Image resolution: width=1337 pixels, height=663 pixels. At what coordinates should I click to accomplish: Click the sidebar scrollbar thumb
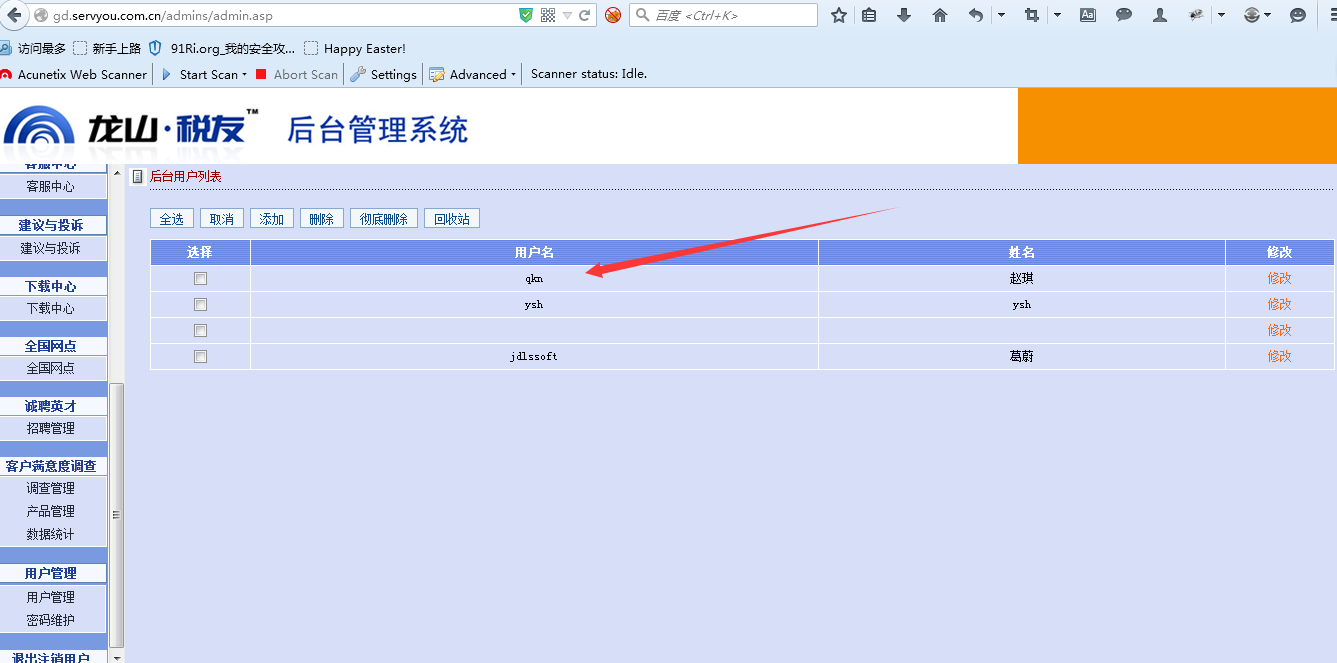click(x=117, y=514)
